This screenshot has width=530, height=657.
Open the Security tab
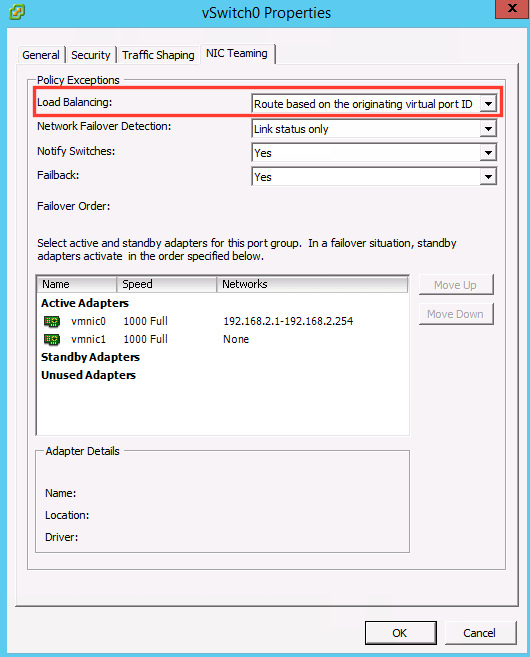(x=90, y=55)
